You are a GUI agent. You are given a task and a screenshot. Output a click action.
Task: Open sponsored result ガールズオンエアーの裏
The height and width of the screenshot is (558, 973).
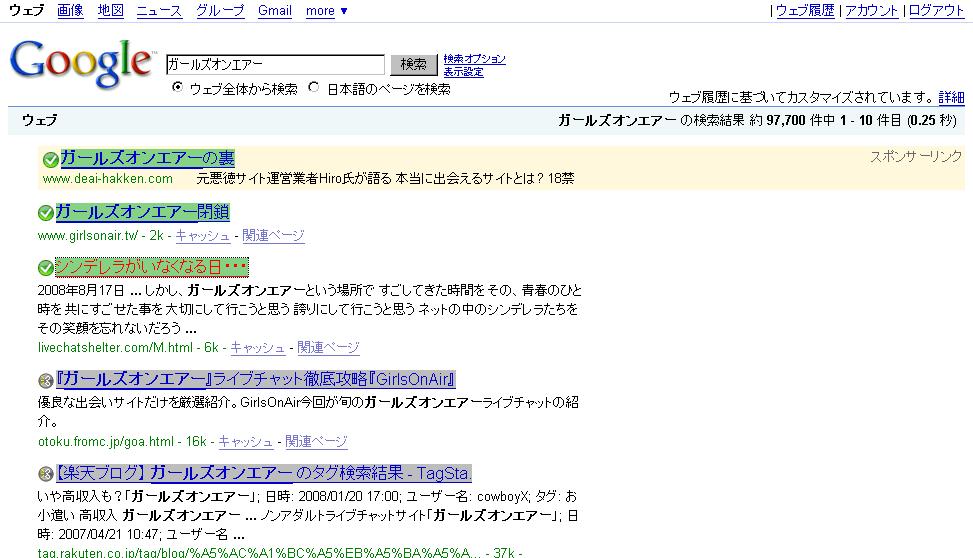click(x=148, y=158)
